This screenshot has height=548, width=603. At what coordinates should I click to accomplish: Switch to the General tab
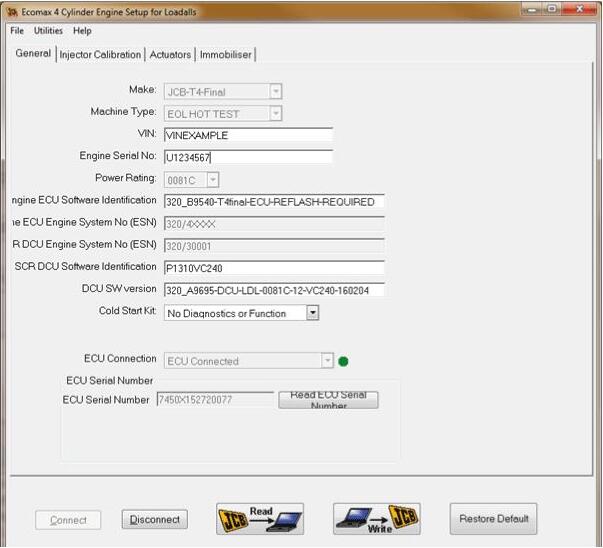pos(33,53)
